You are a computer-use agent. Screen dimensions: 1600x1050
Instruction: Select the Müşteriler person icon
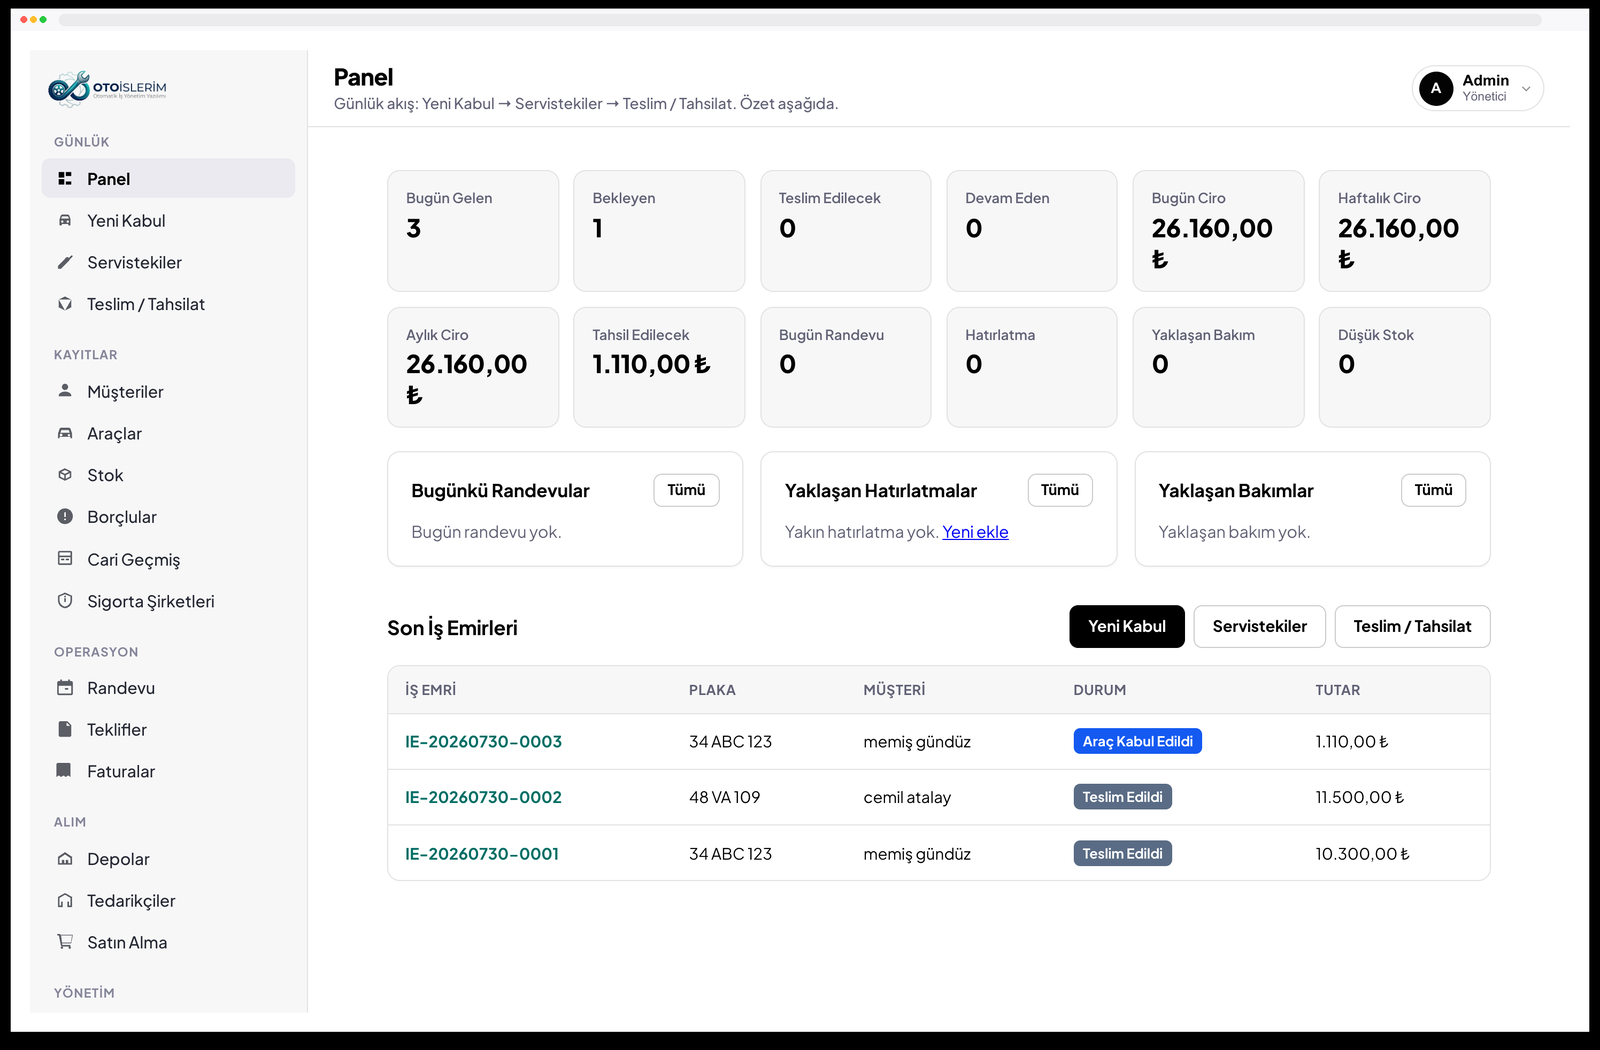tap(65, 391)
